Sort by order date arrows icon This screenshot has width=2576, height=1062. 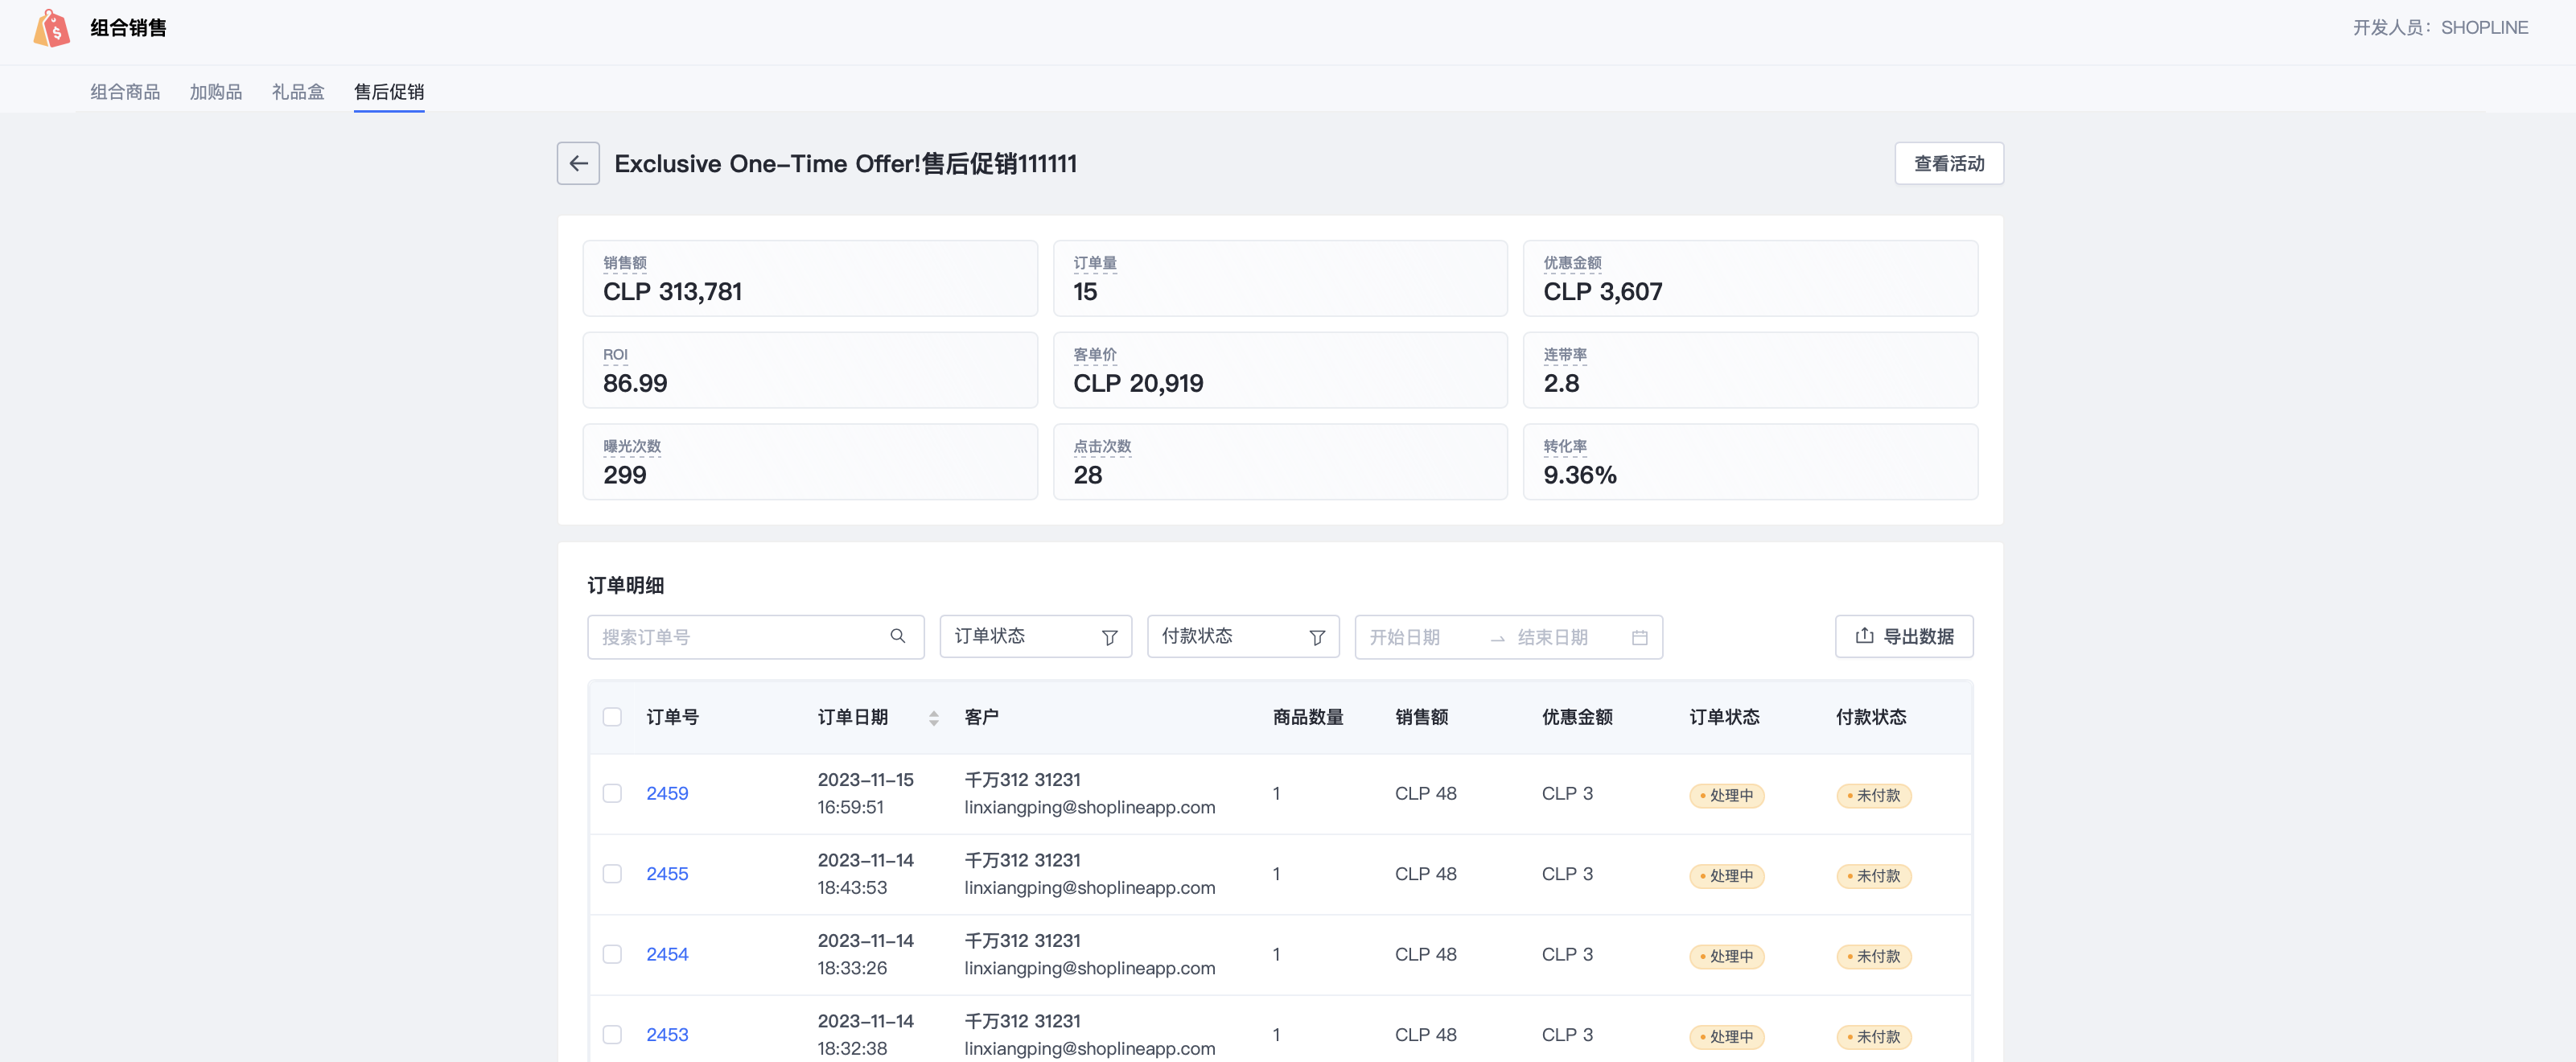pyautogui.click(x=933, y=717)
